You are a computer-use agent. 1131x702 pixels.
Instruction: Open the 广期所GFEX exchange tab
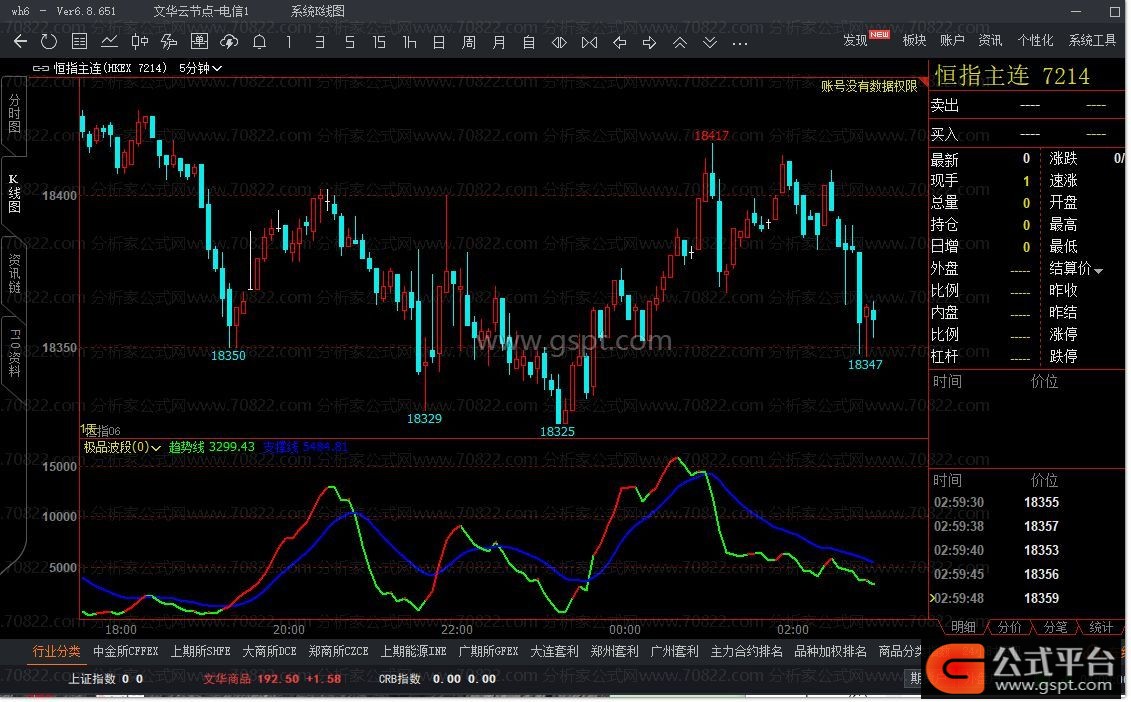point(488,651)
